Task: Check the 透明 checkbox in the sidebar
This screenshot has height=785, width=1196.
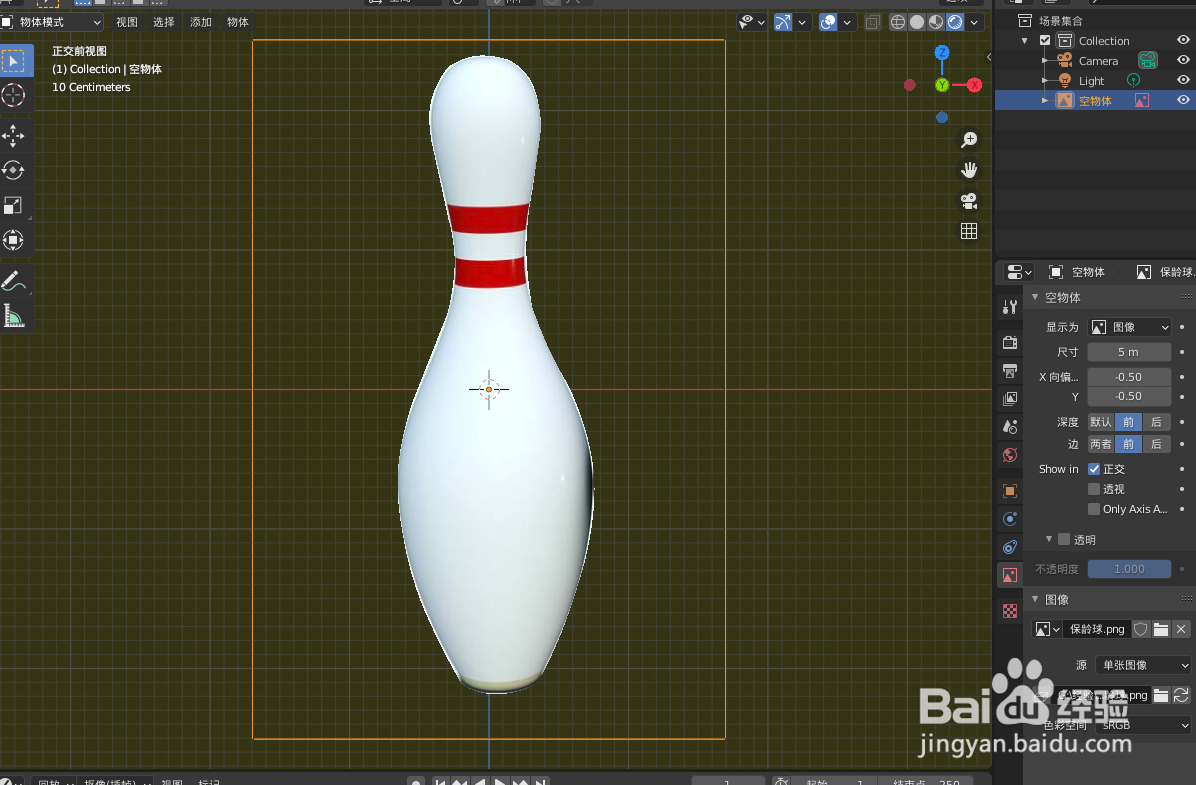Action: pyautogui.click(x=1063, y=539)
